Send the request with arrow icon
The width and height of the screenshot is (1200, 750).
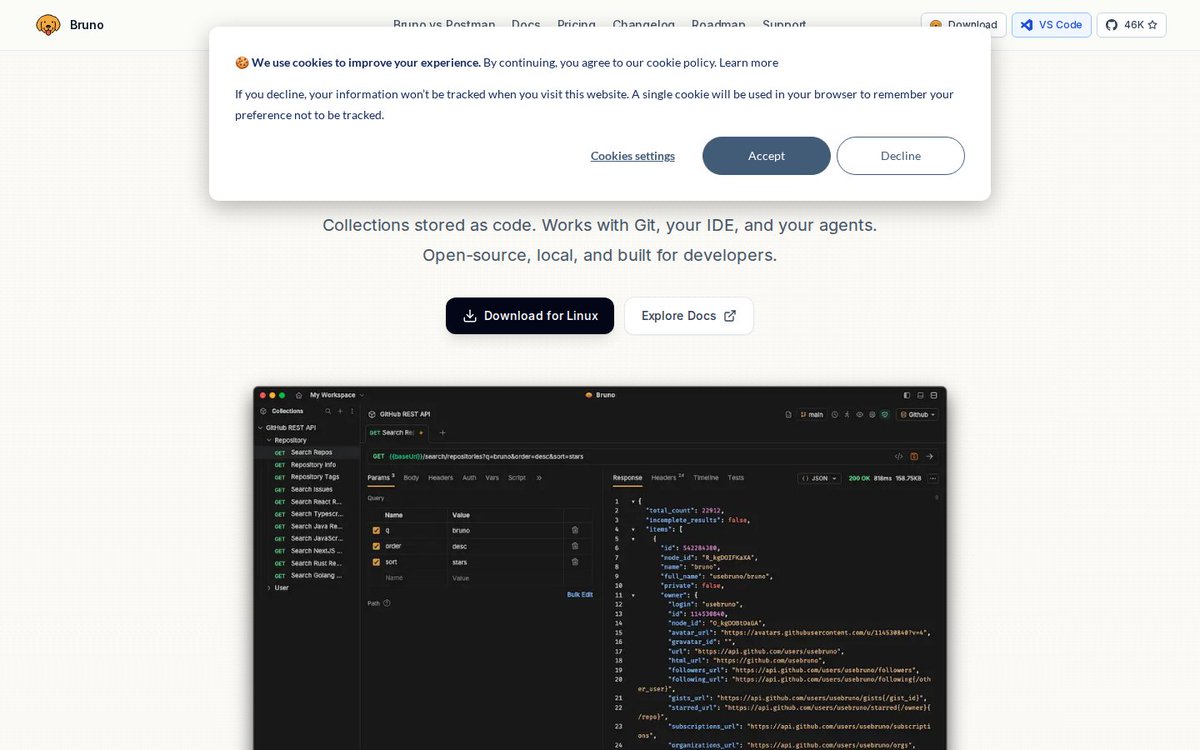pyautogui.click(x=929, y=456)
